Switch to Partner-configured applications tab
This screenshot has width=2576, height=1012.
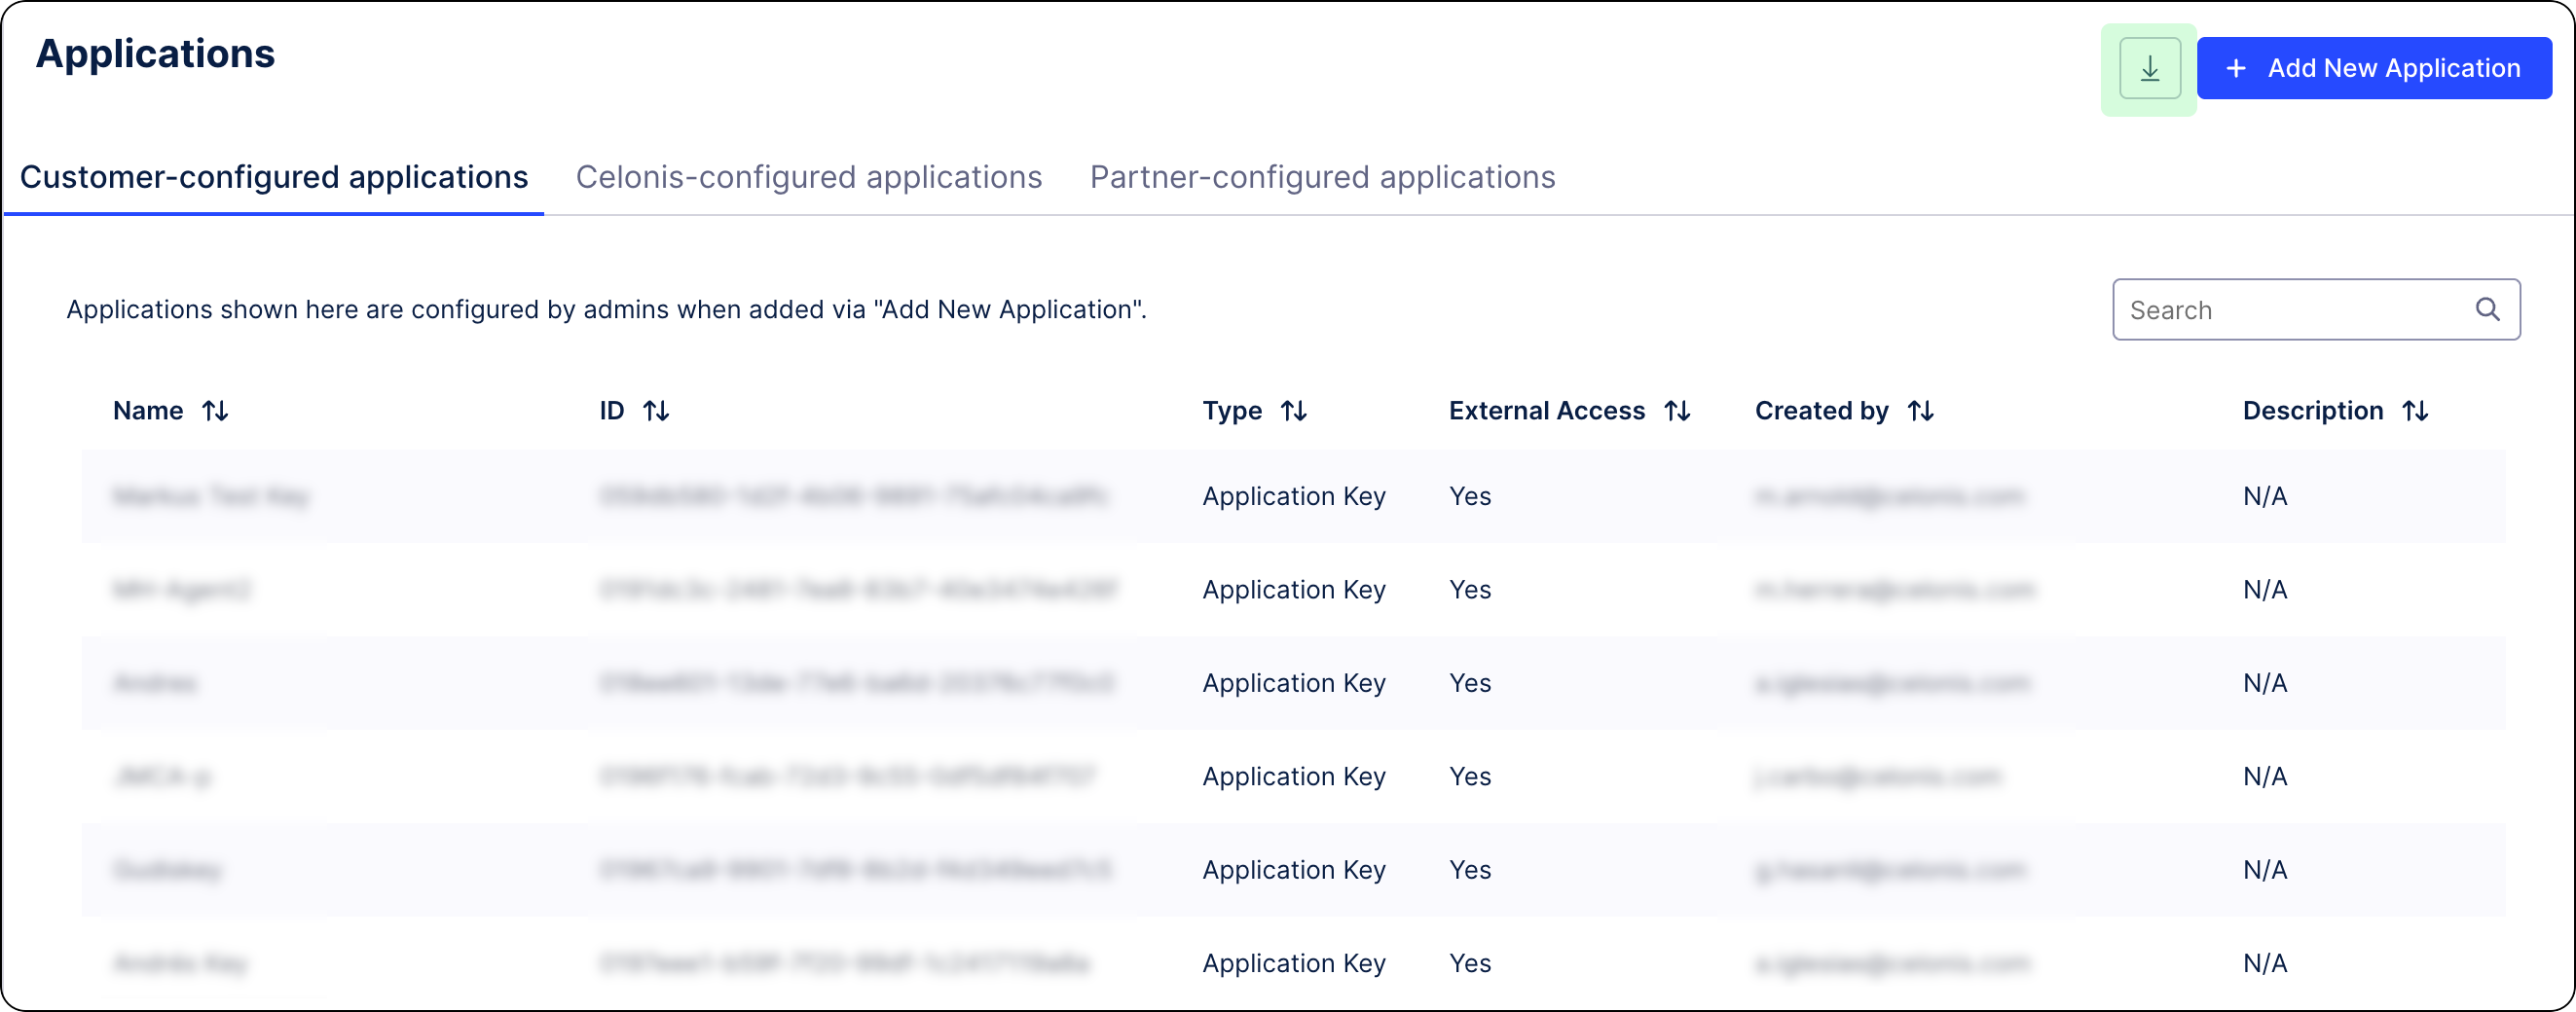(1322, 177)
